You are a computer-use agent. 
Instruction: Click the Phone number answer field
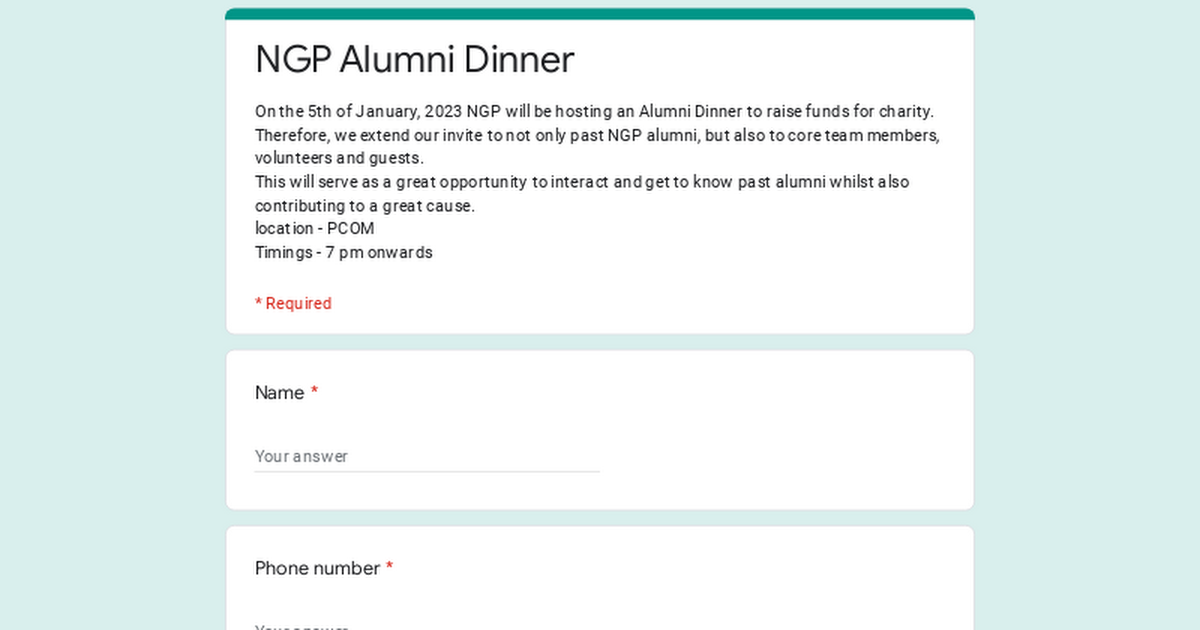tap(427, 625)
